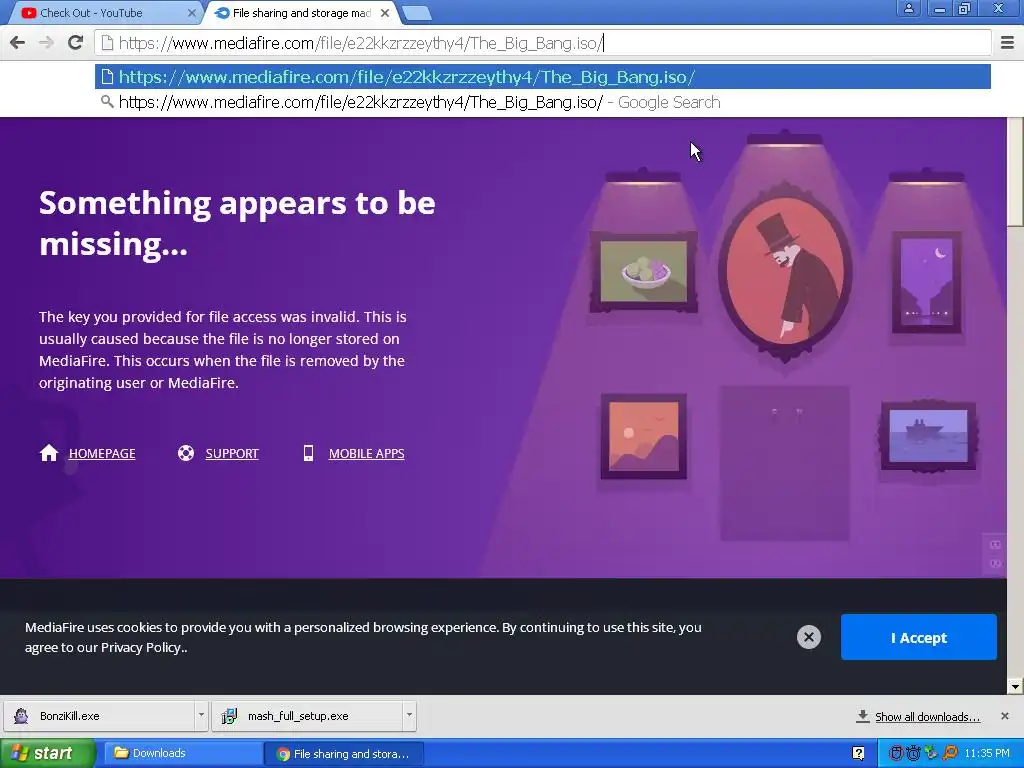The width and height of the screenshot is (1024, 768).
Task: Click the page icon in the address bar
Action: click(107, 43)
